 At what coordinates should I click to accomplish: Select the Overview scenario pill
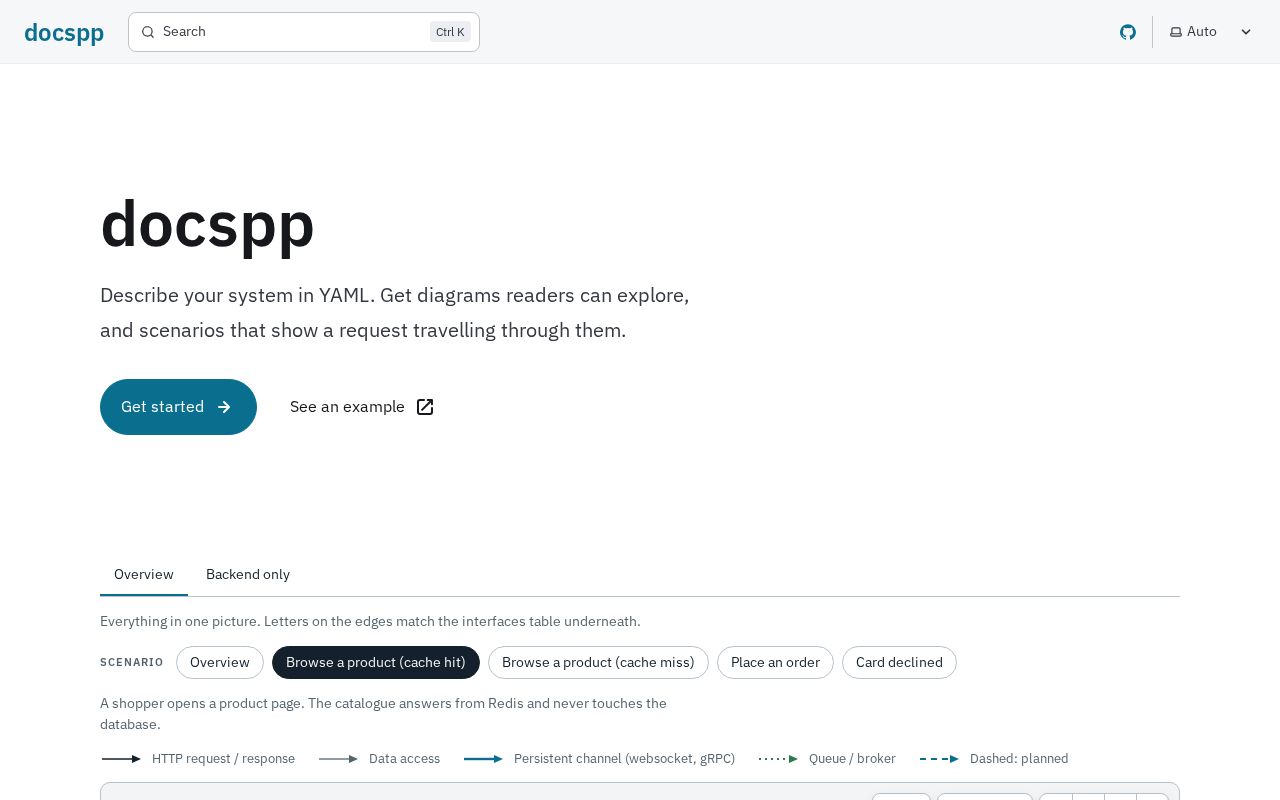coord(220,662)
